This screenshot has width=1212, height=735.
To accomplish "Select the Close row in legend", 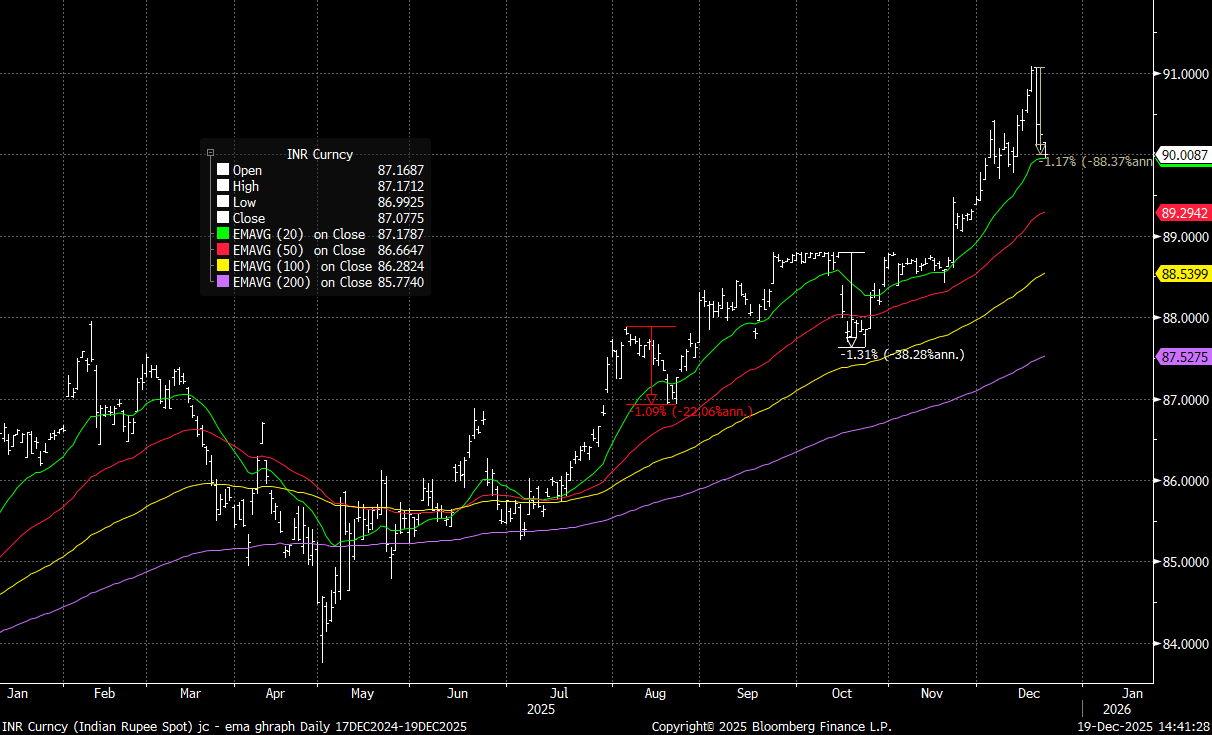I will (x=249, y=219).
